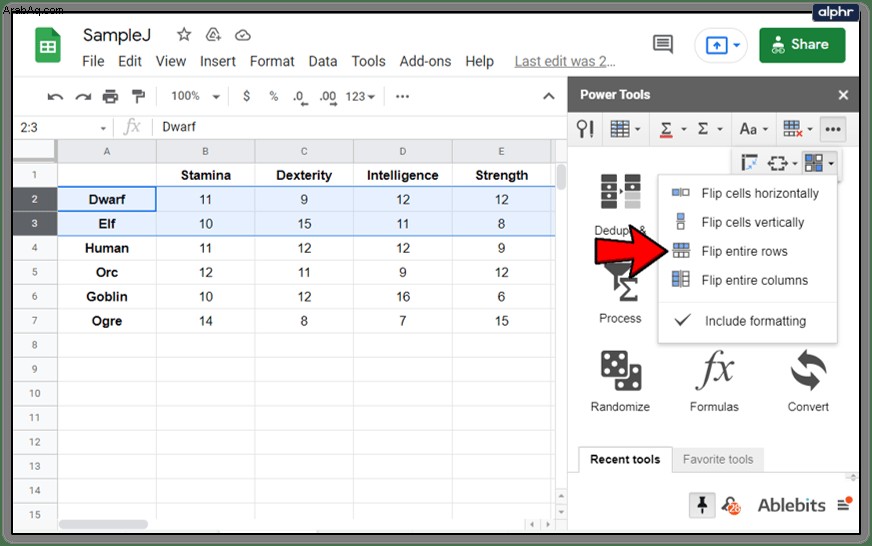
Task: Collapse the header with the up chevron
Action: click(548, 96)
